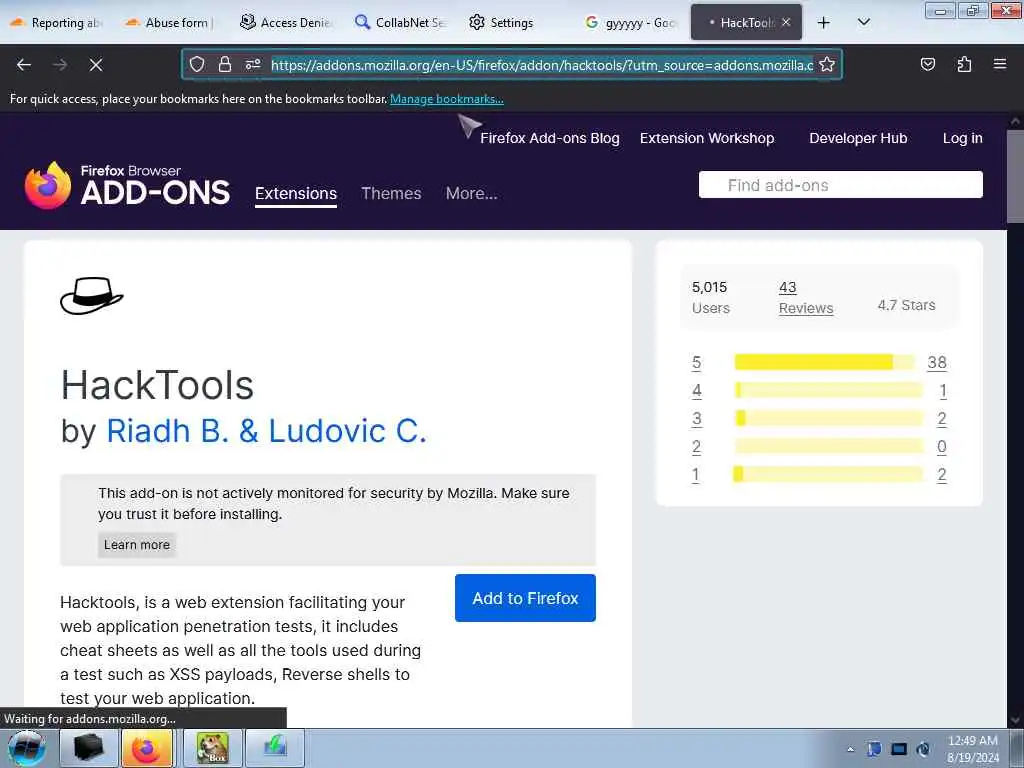The height and width of the screenshot is (768, 1024).
Task: Filter reviews by 3 stars
Action: 696,419
